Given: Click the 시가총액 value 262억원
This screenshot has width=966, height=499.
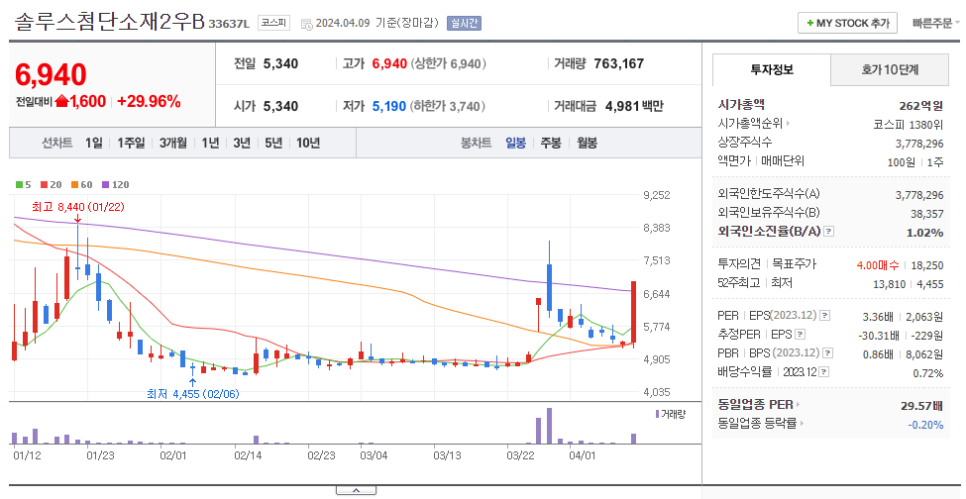Looking at the screenshot, I should [x=920, y=105].
